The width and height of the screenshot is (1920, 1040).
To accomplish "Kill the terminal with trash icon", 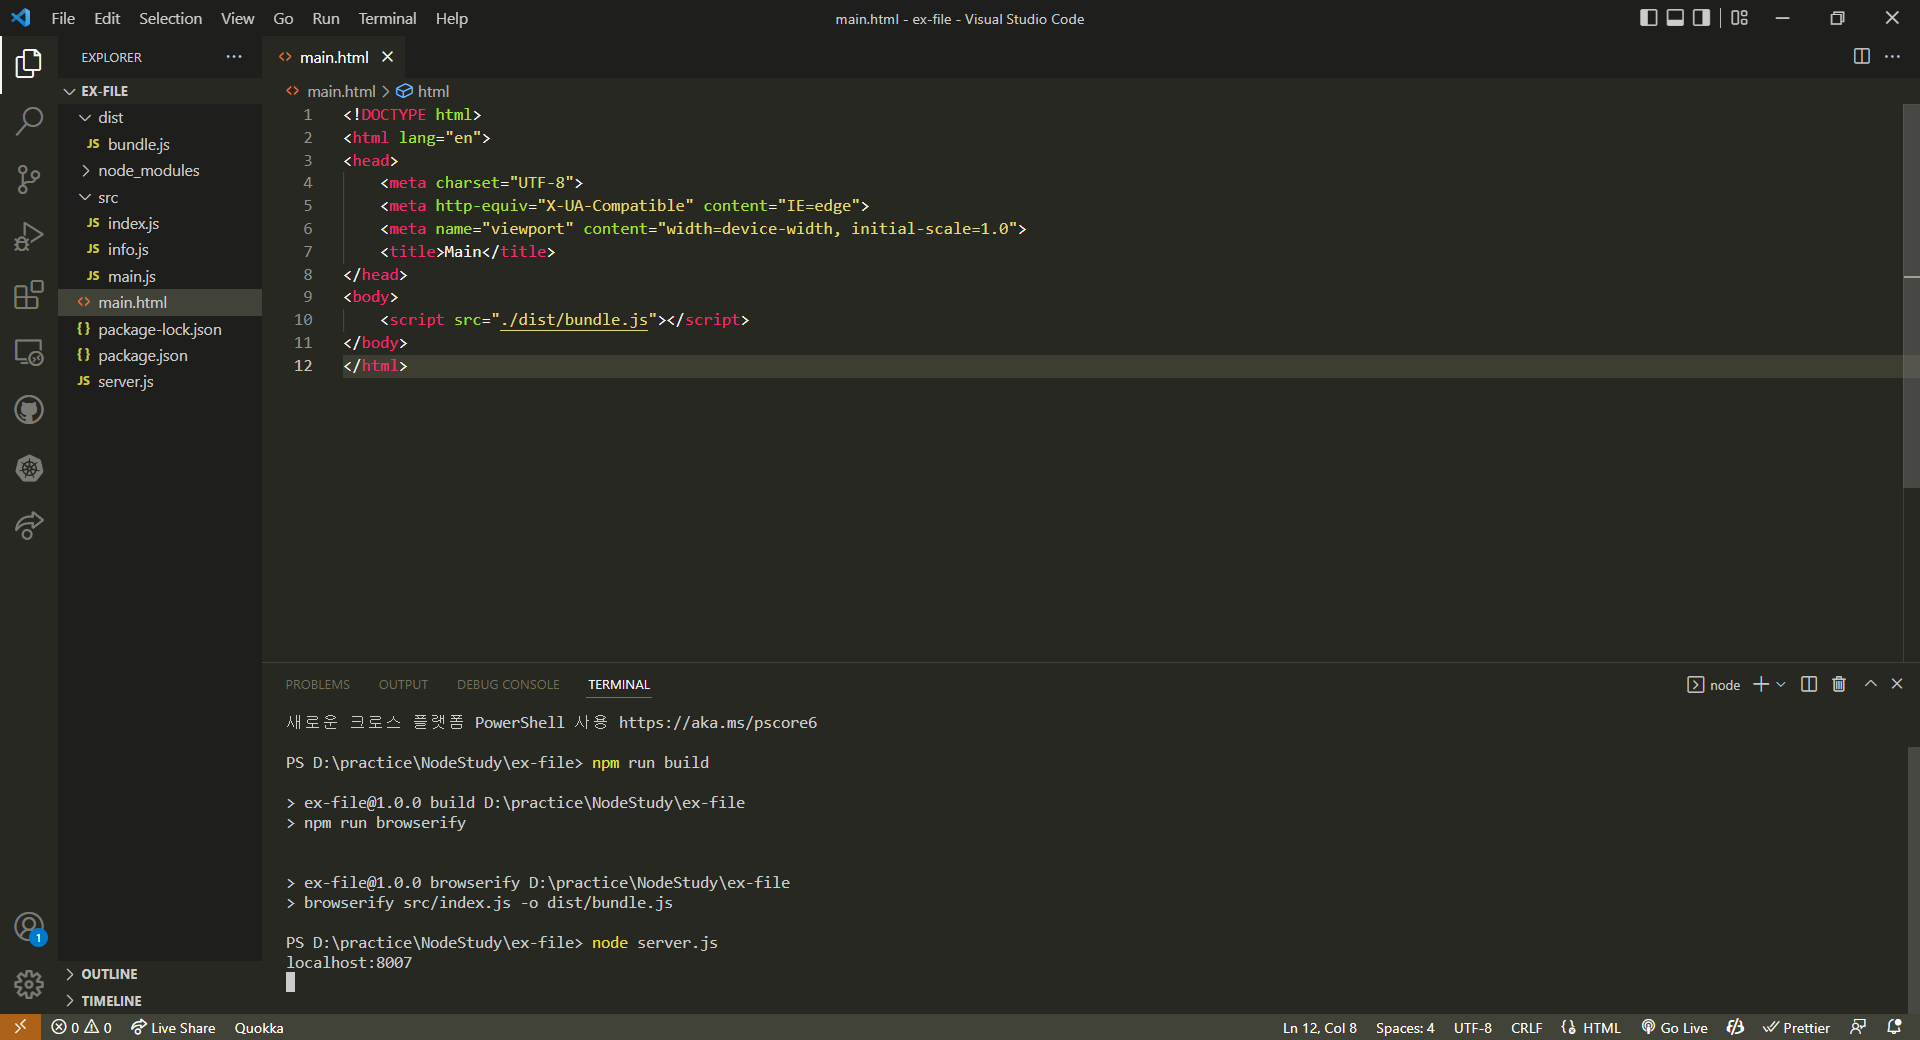I will pyautogui.click(x=1839, y=684).
